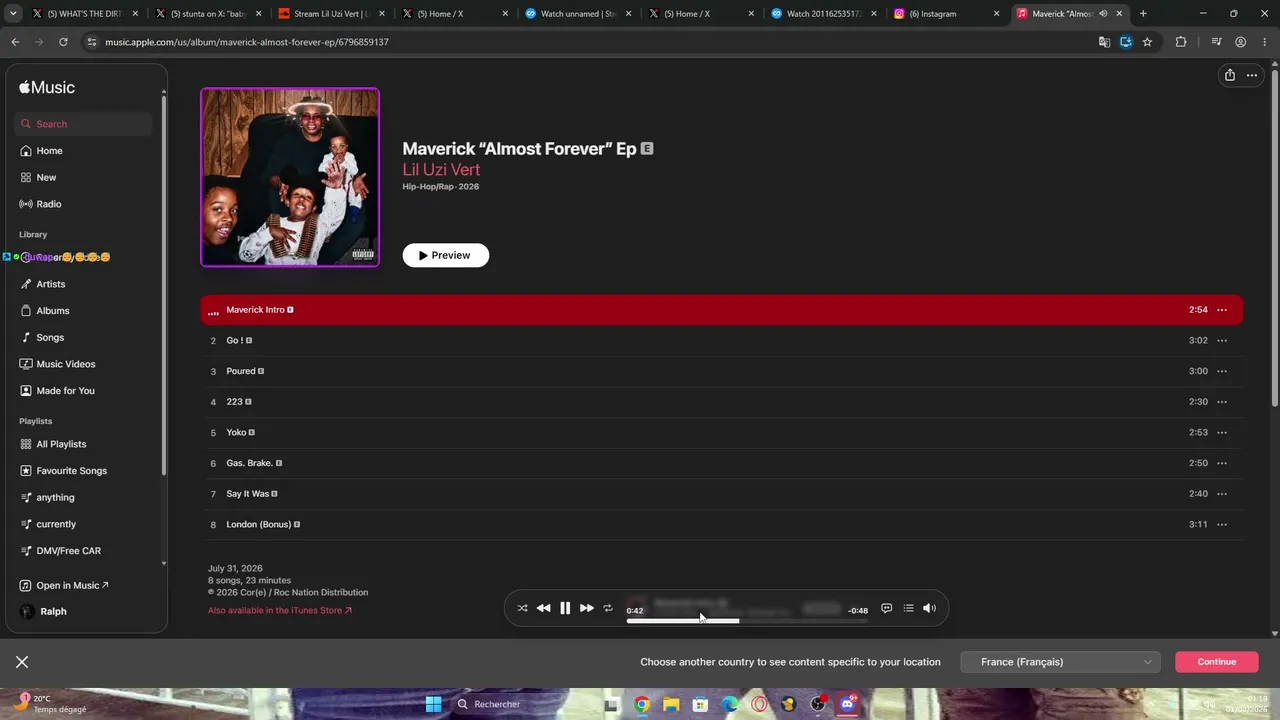Open the album's more options menu
This screenshot has width=1280, height=720.
1251,75
